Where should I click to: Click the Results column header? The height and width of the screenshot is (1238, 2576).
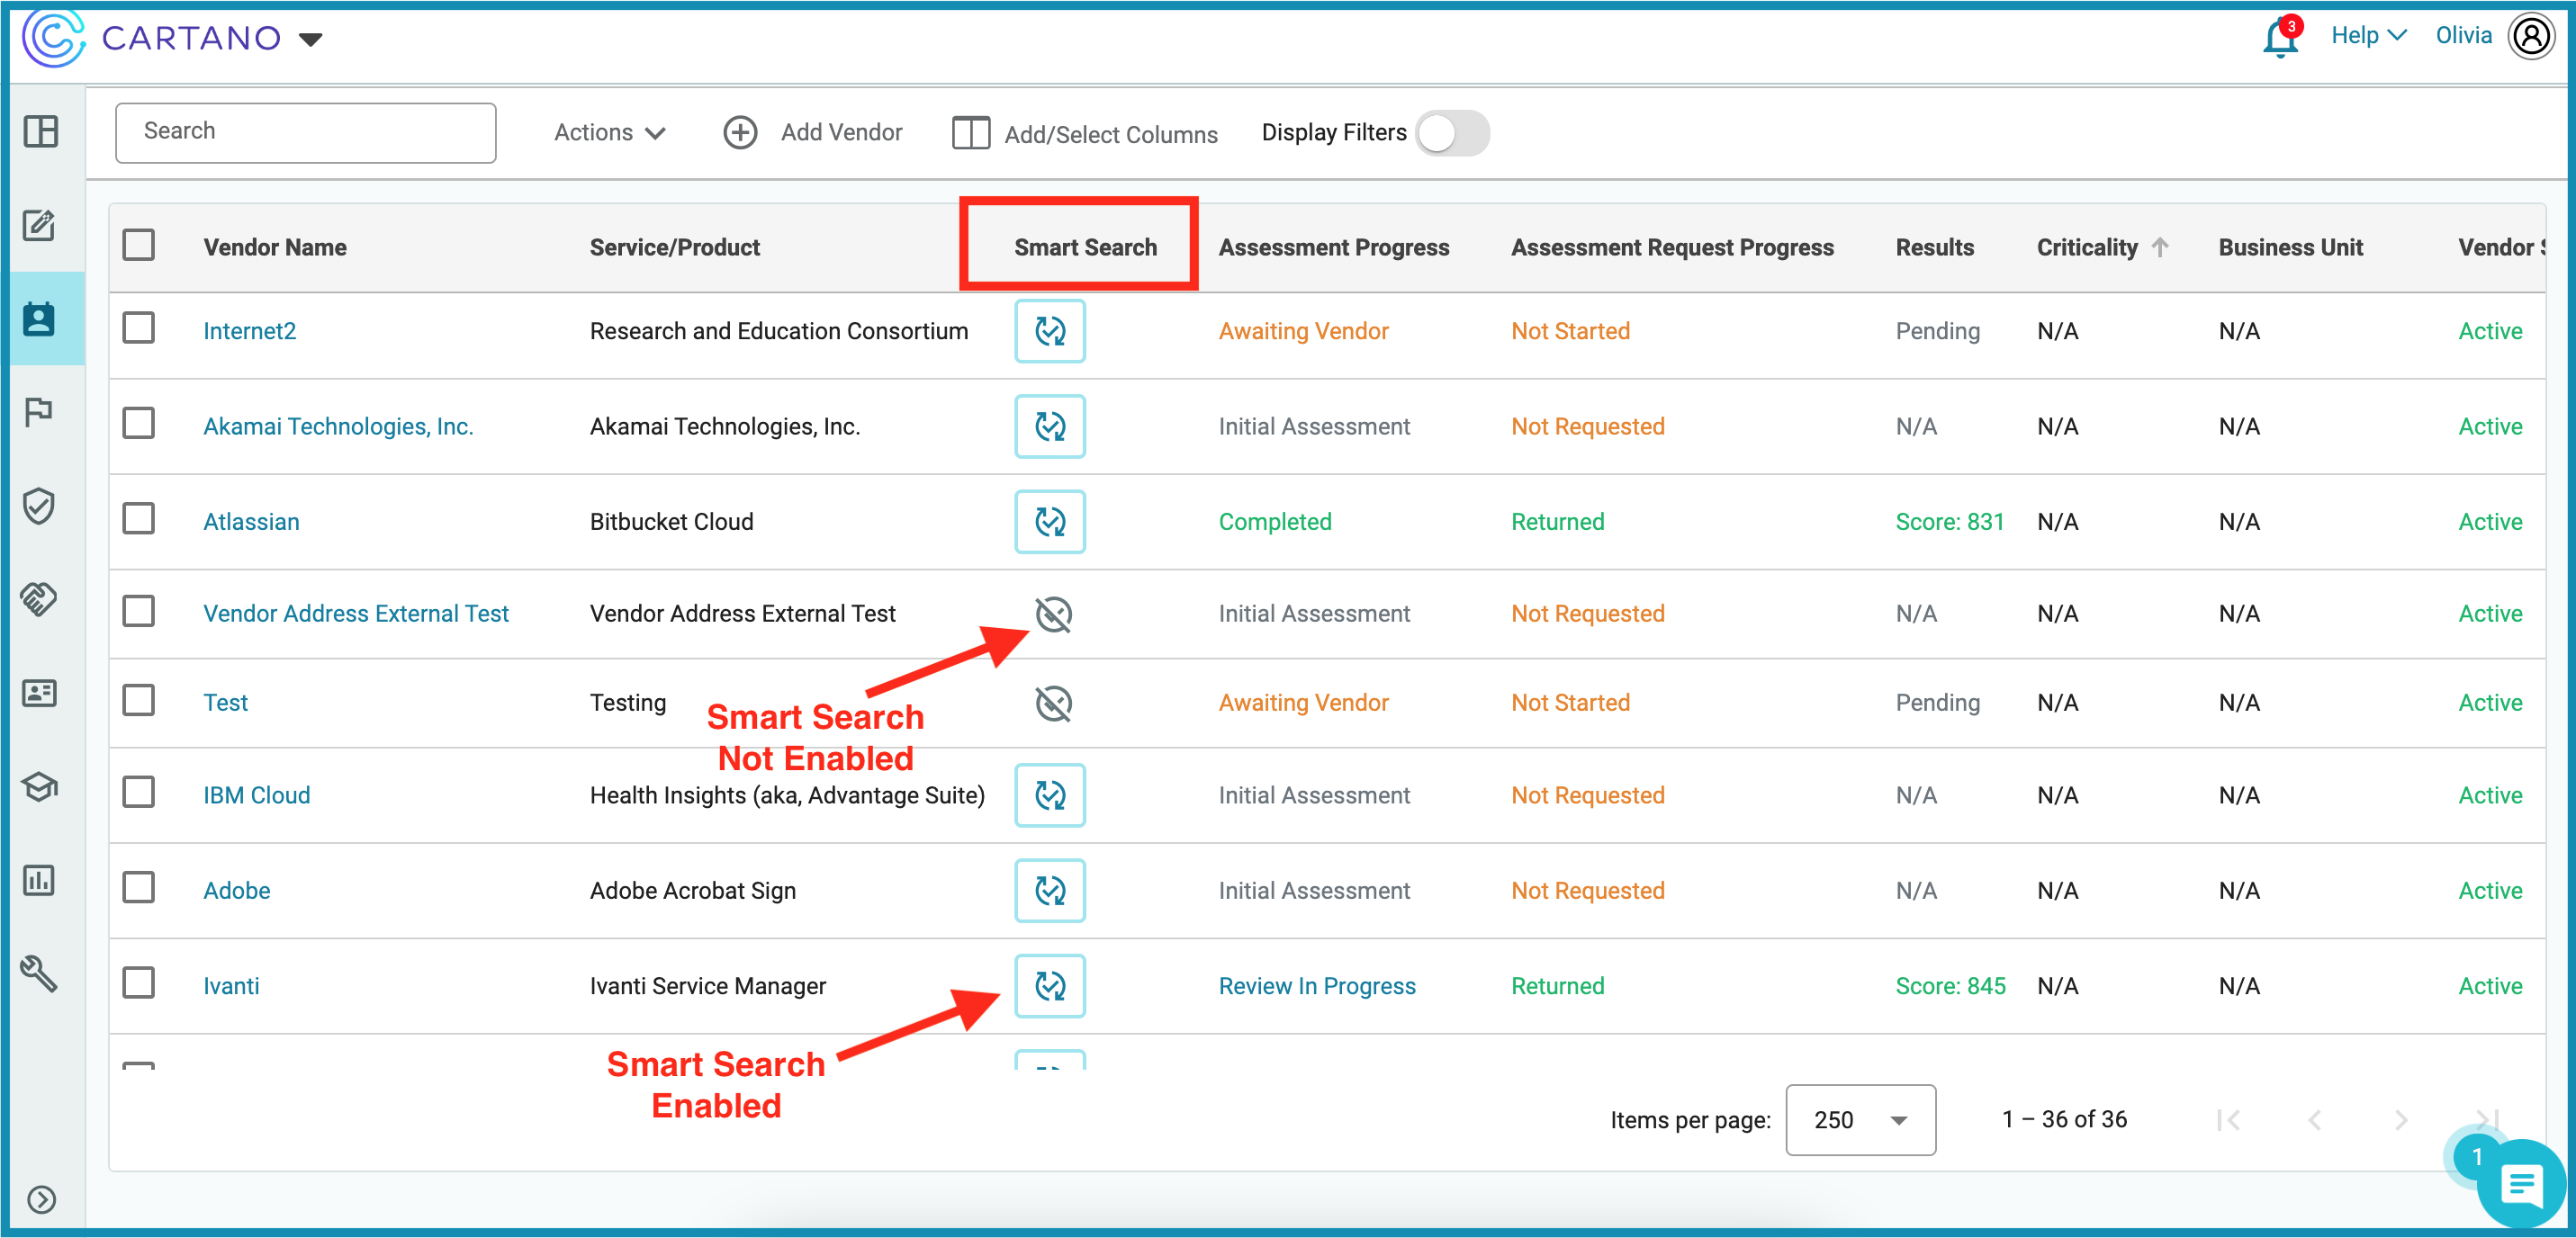1934,247
